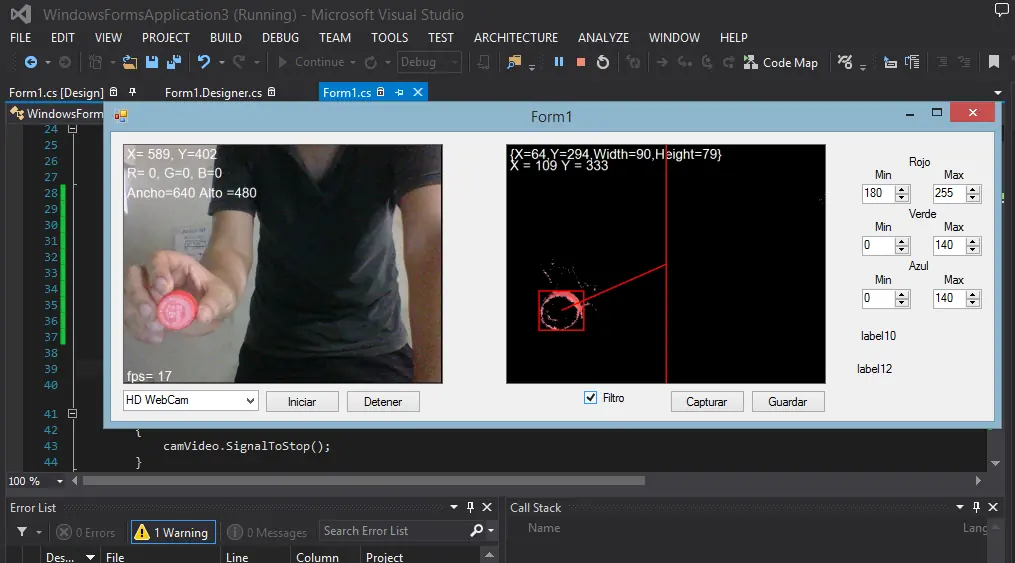Click the Azul Max value field
This screenshot has height=563, width=1015.
pyautogui.click(x=949, y=298)
